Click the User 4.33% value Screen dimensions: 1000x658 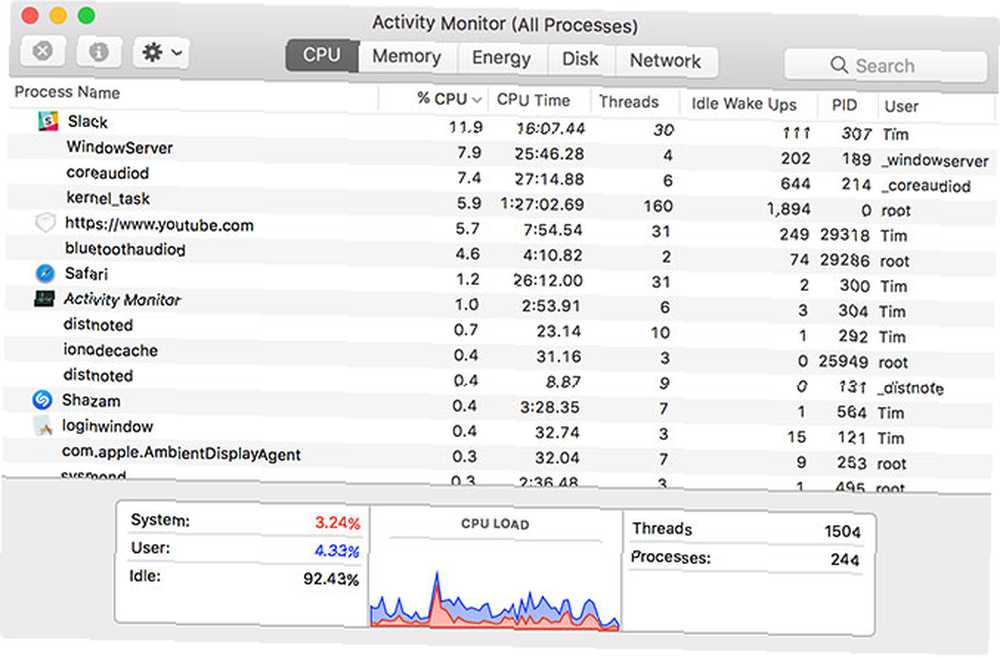click(337, 550)
